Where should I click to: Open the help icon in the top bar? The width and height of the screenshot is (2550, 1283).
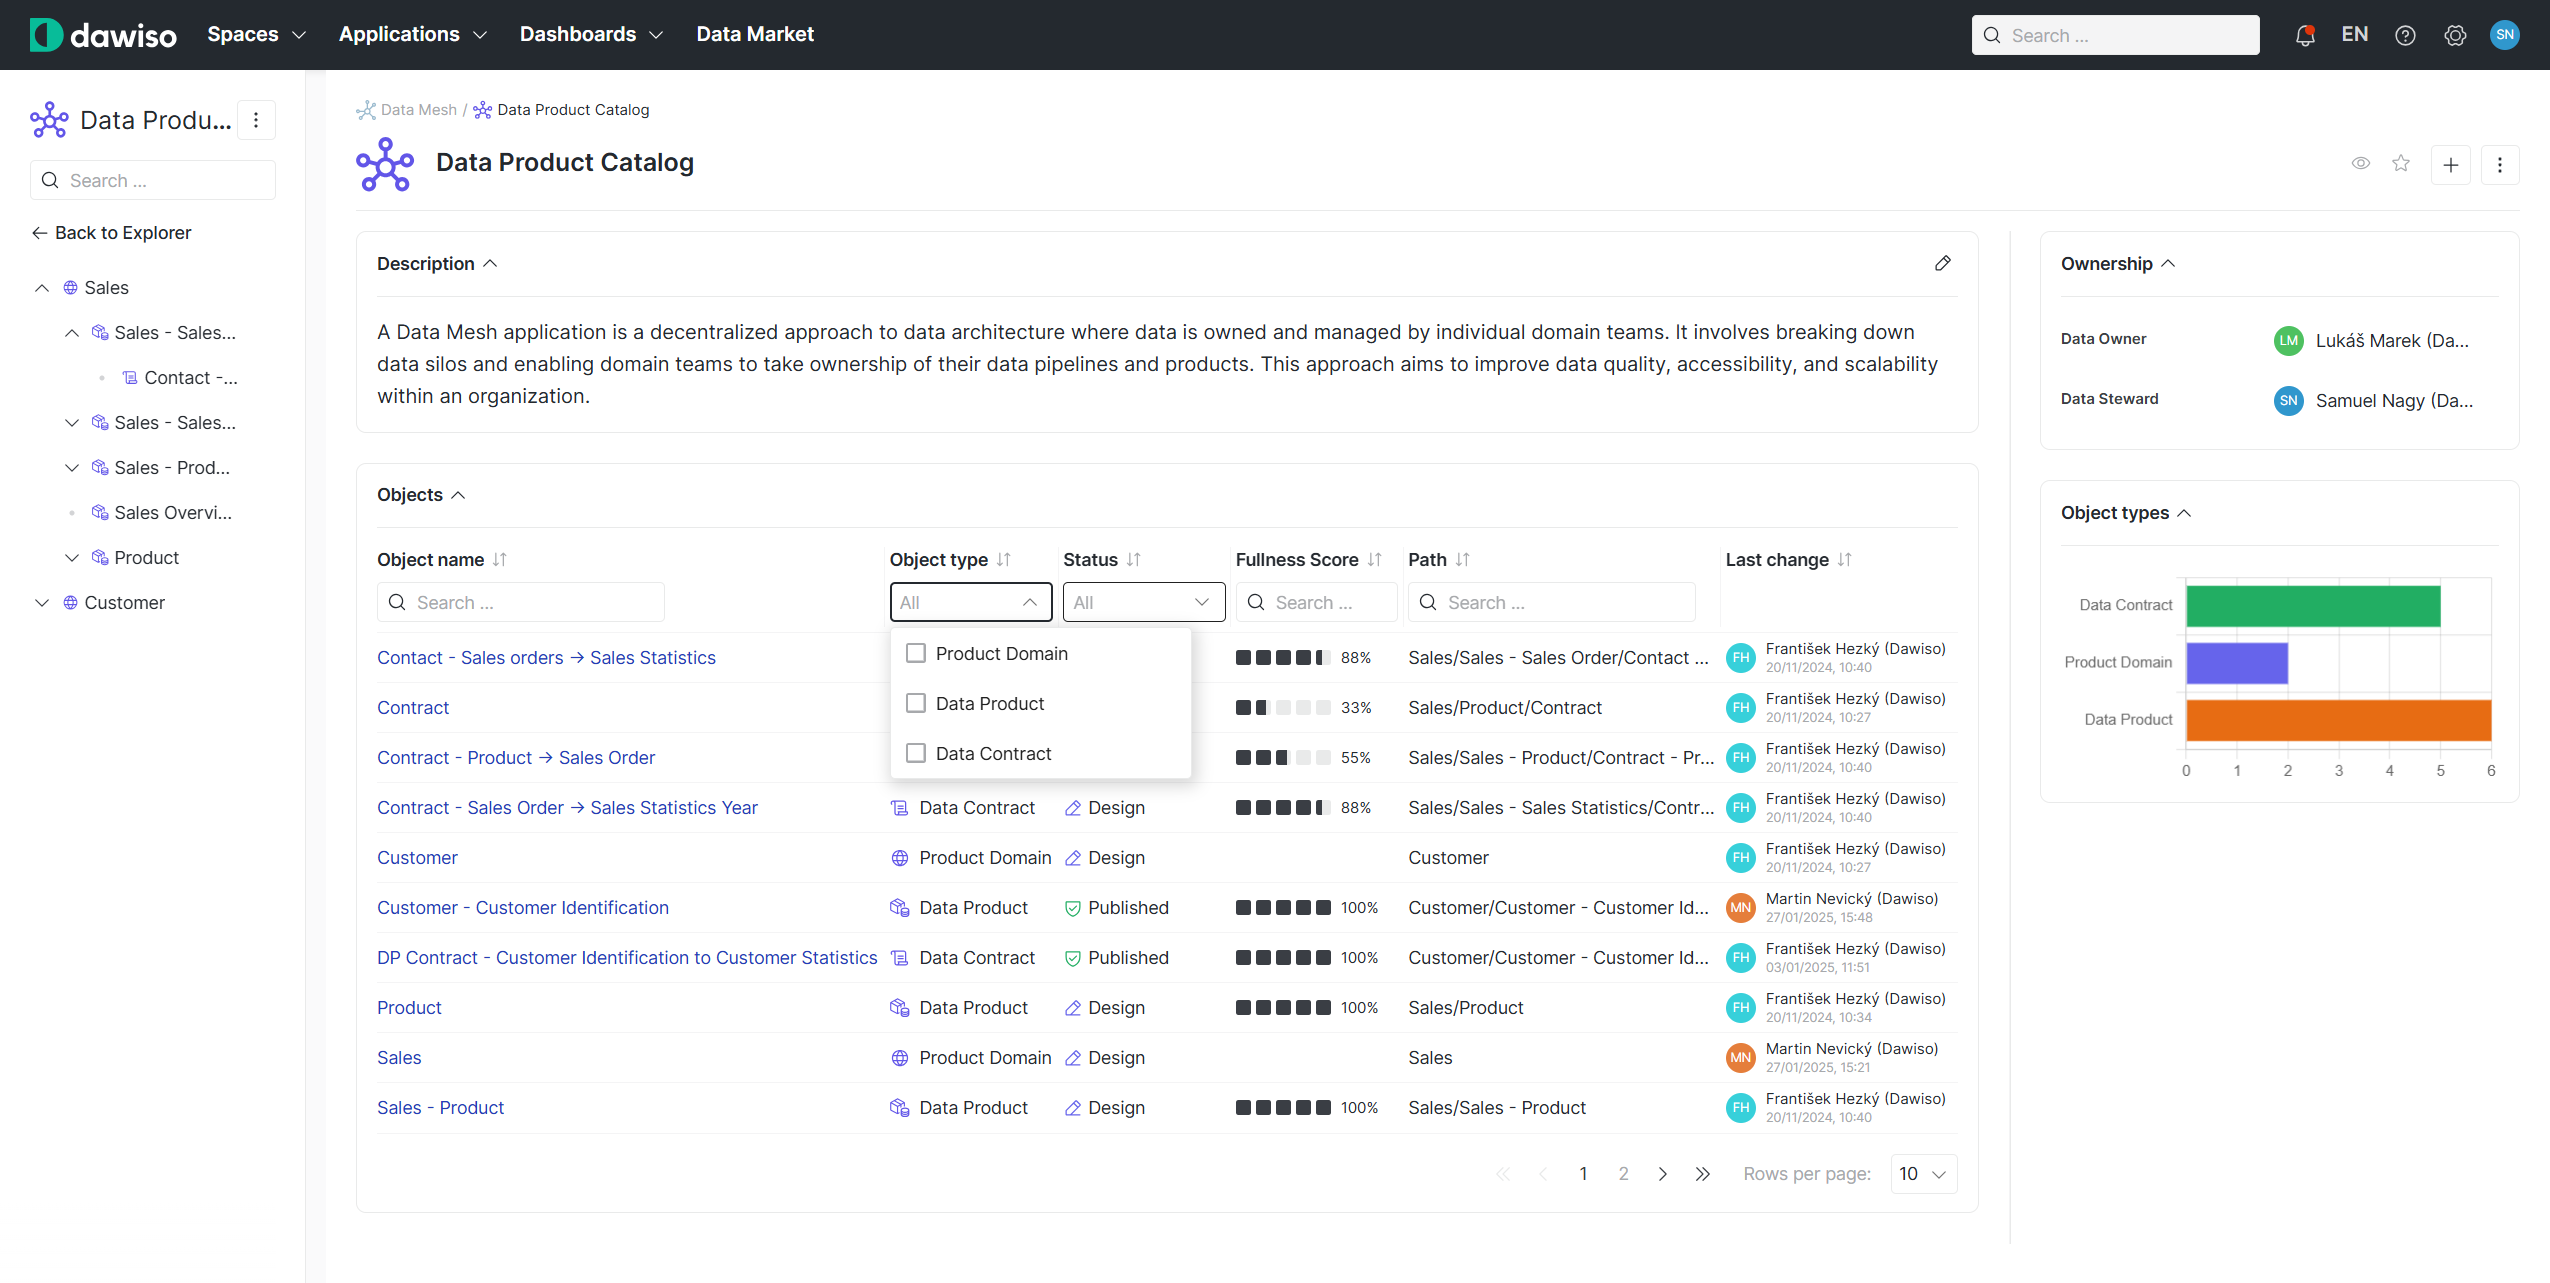2406,34
